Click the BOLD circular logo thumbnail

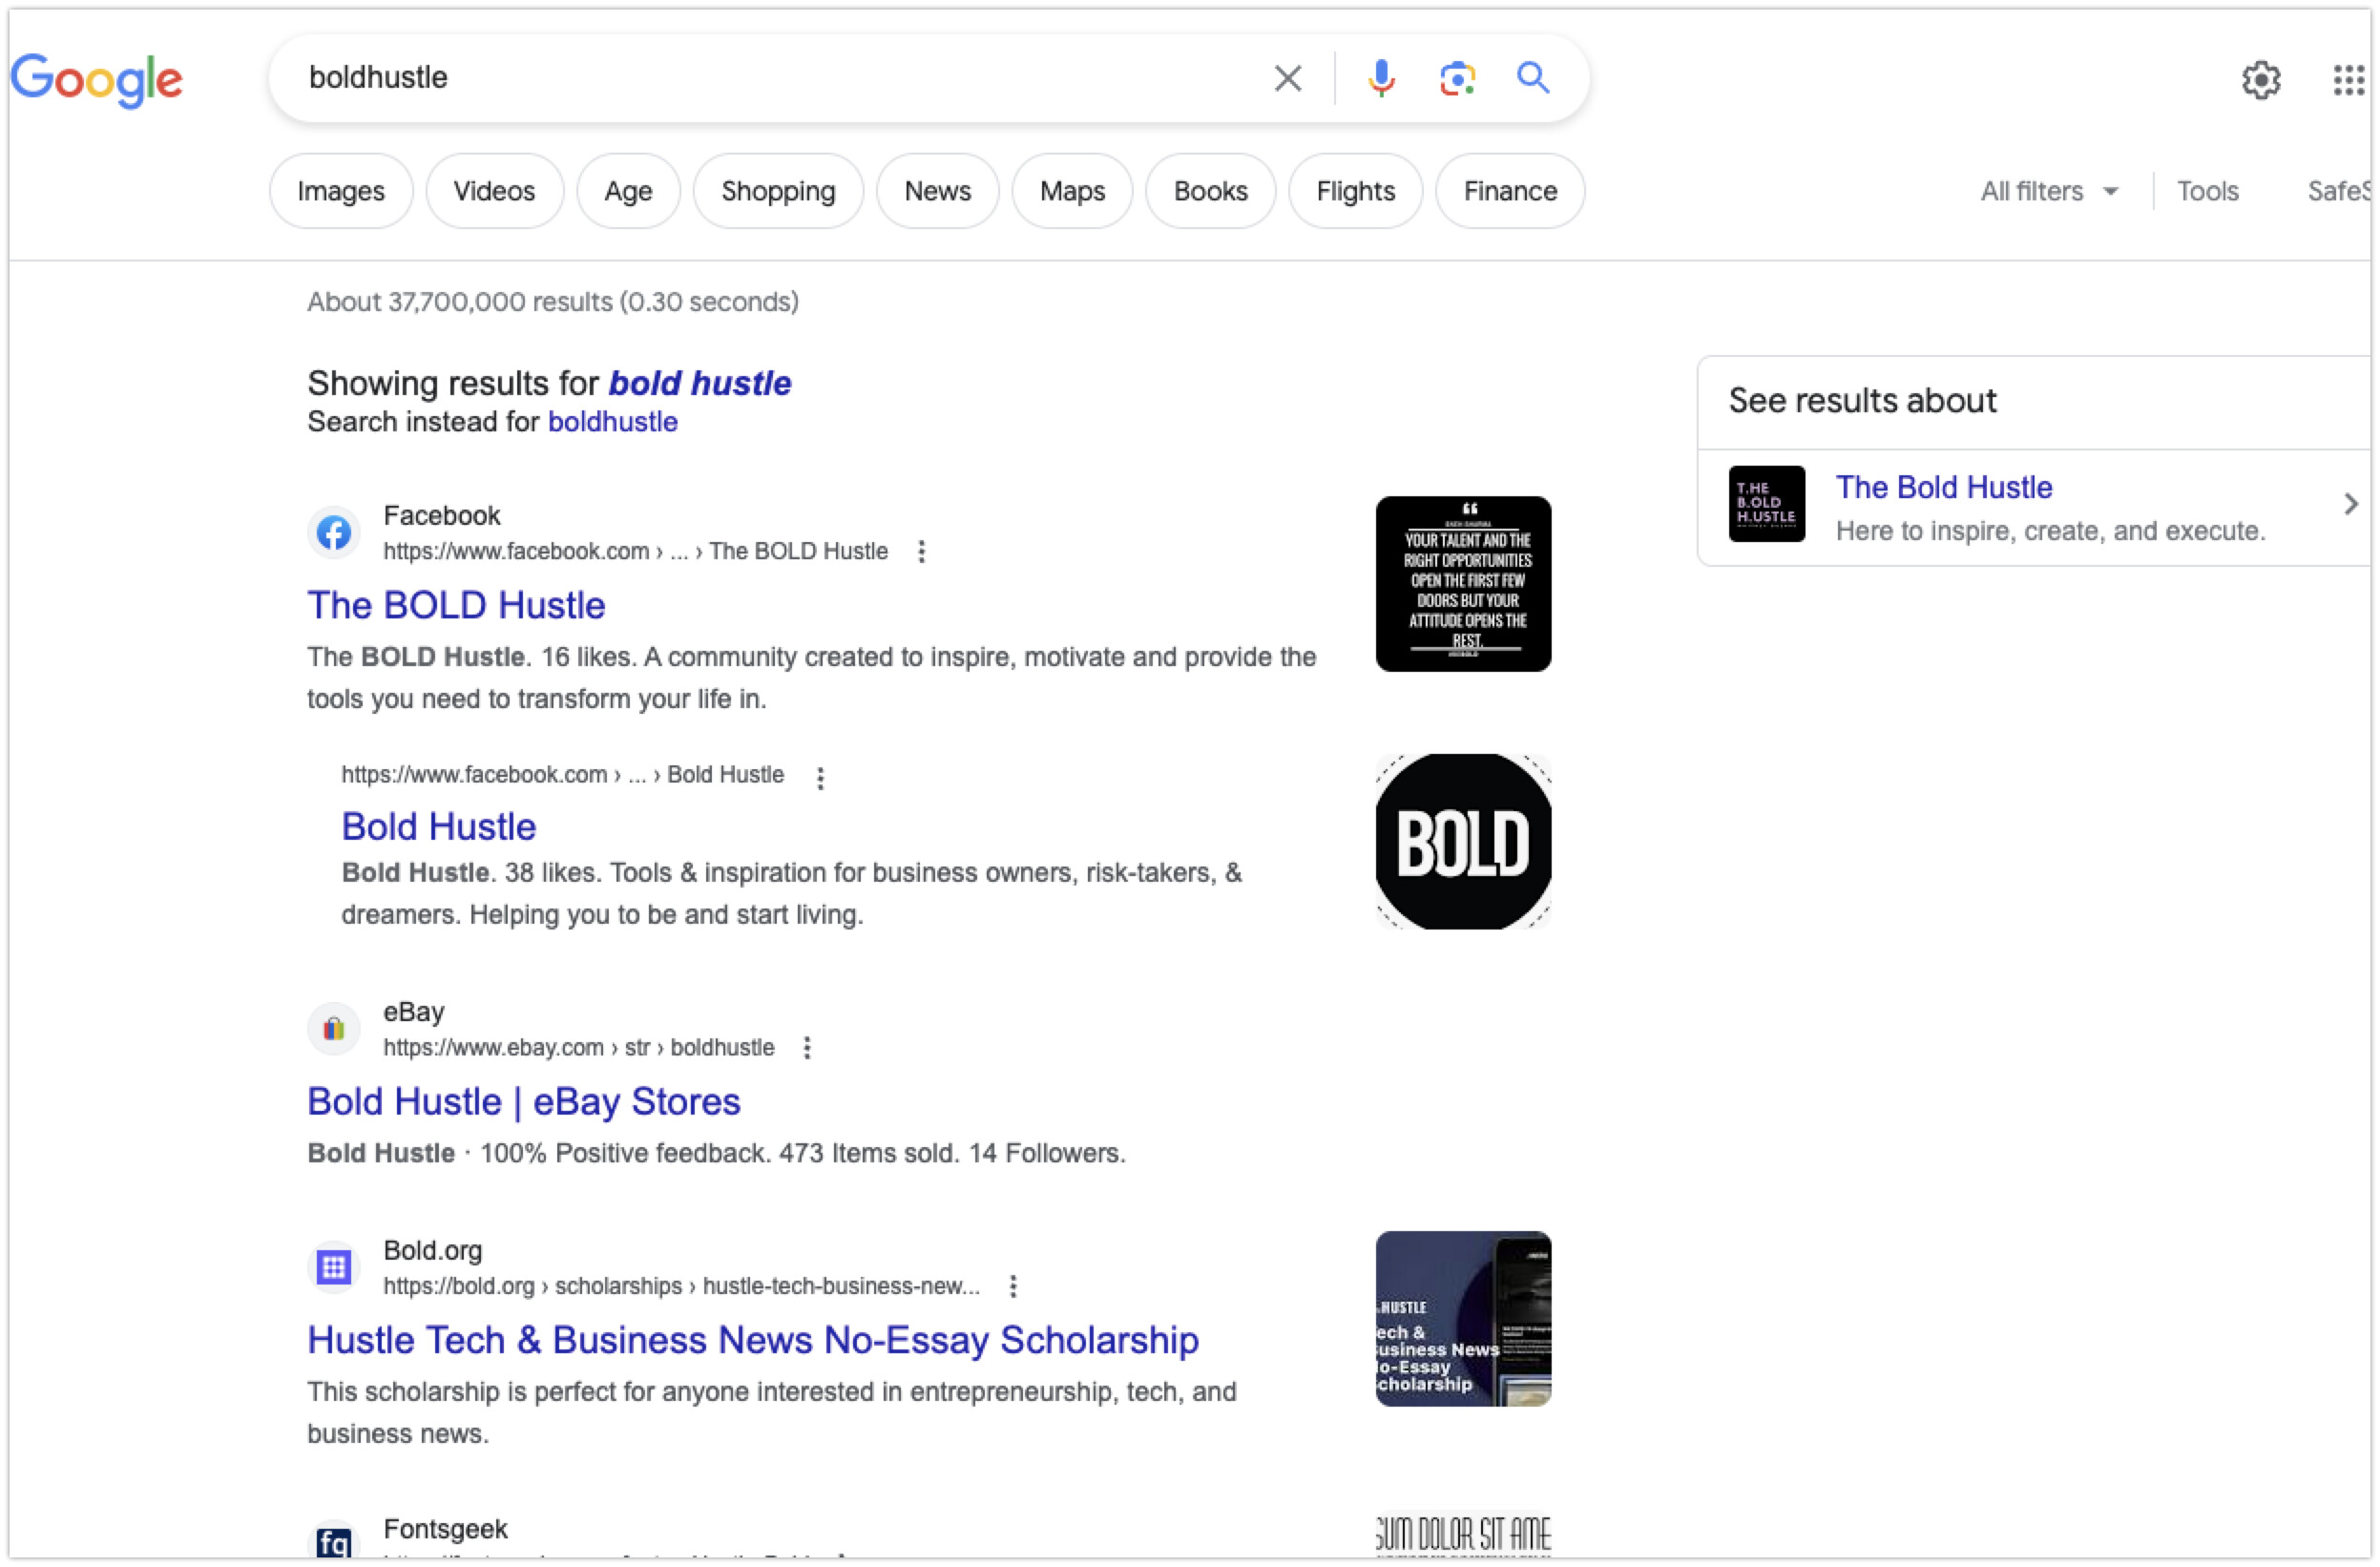[x=1462, y=842]
